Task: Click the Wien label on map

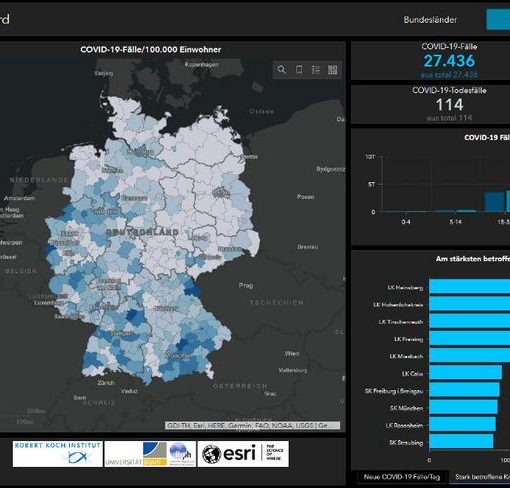Action: click(292, 353)
